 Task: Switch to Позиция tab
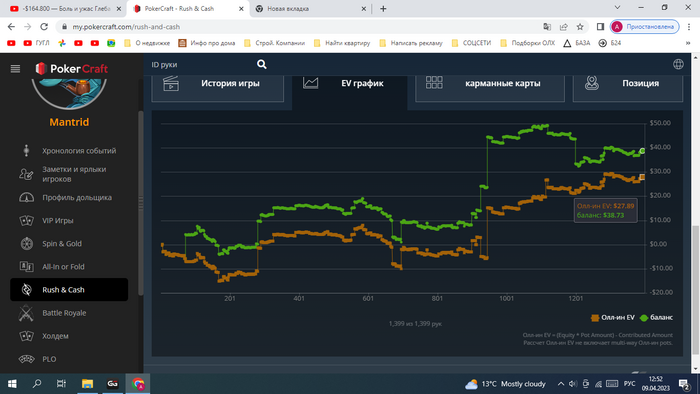(x=628, y=88)
